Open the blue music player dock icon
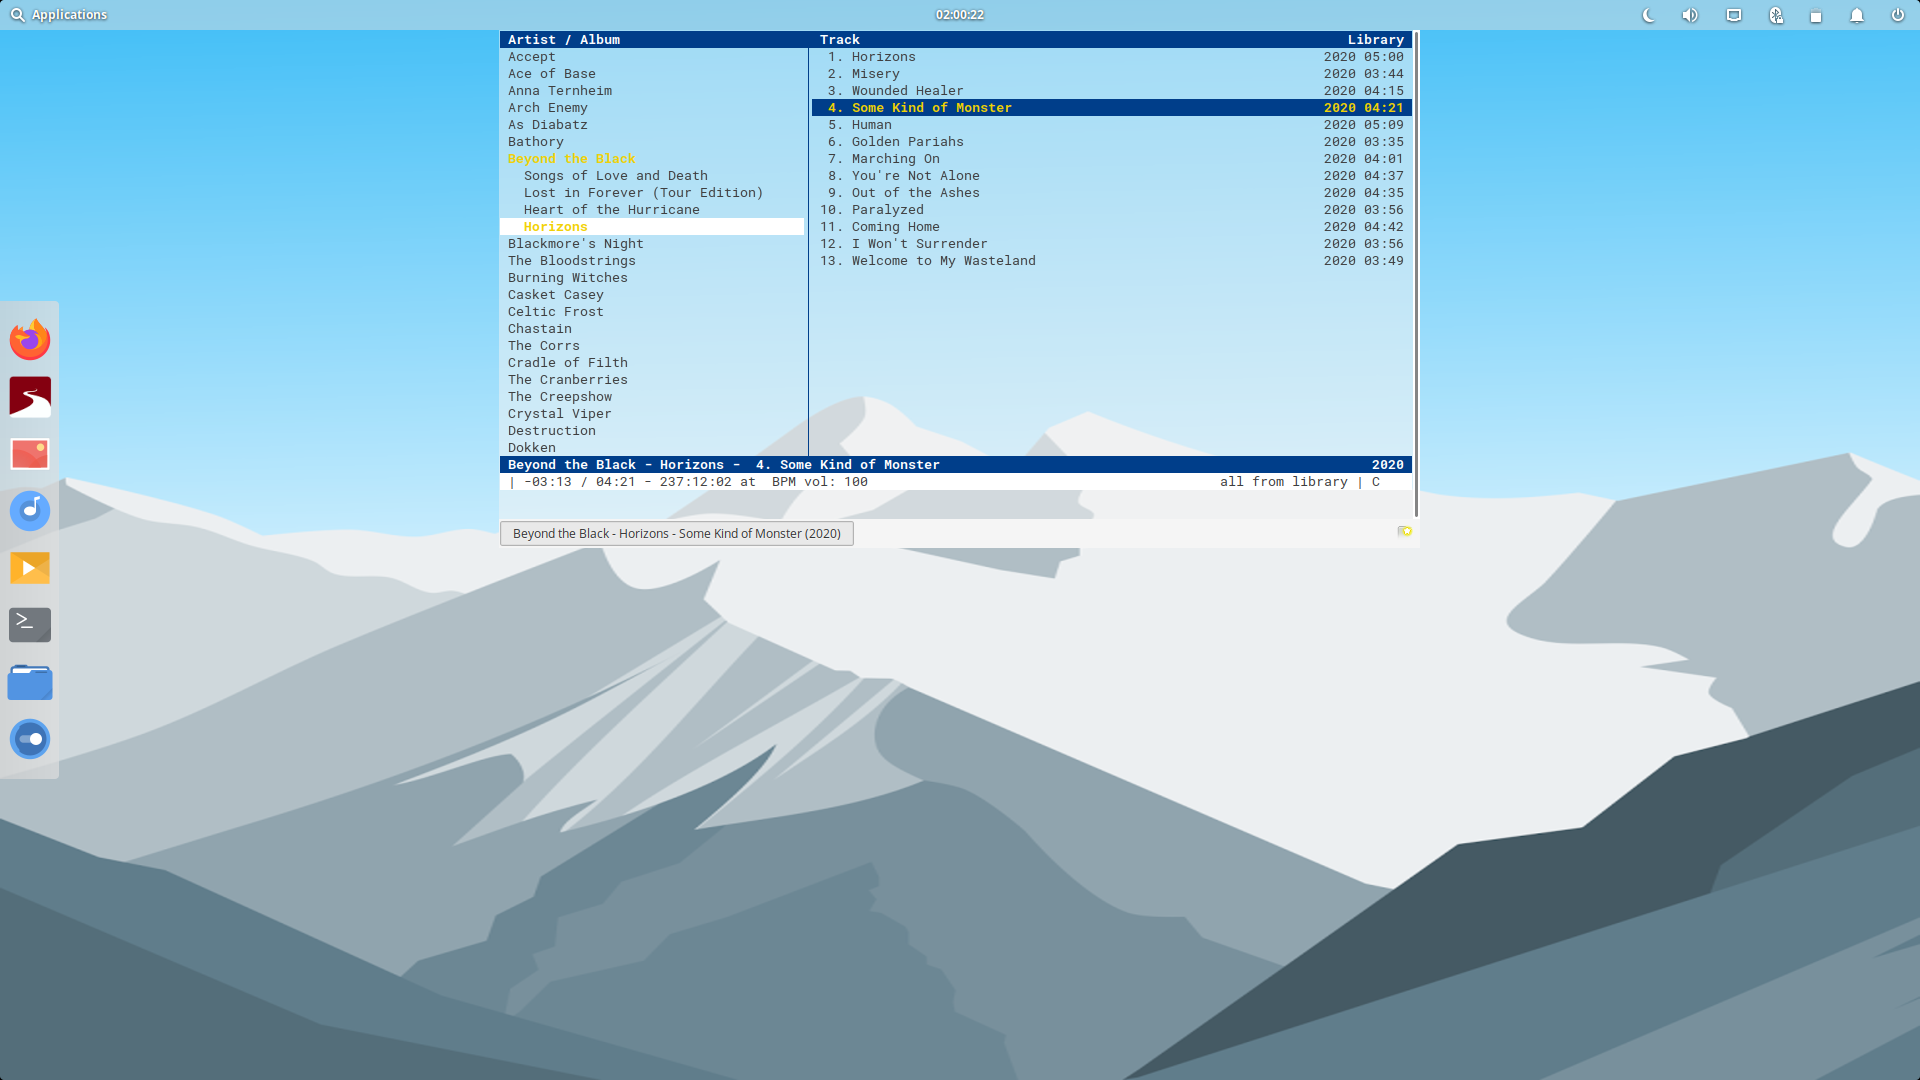1920x1080 pixels. [x=30, y=511]
